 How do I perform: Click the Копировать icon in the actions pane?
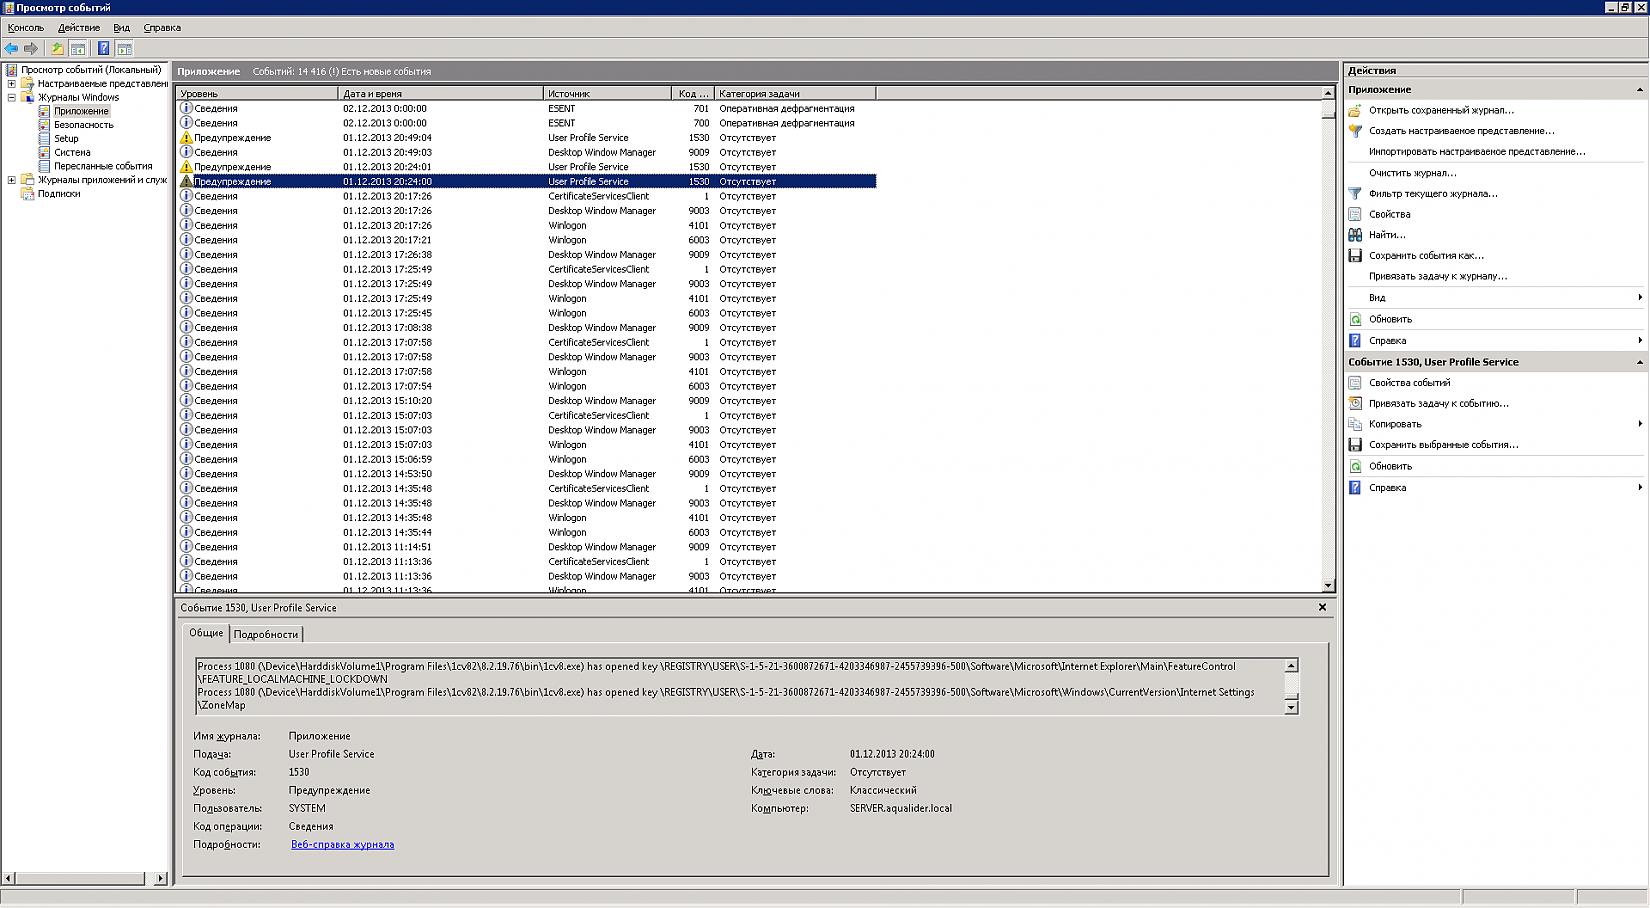[1355, 424]
